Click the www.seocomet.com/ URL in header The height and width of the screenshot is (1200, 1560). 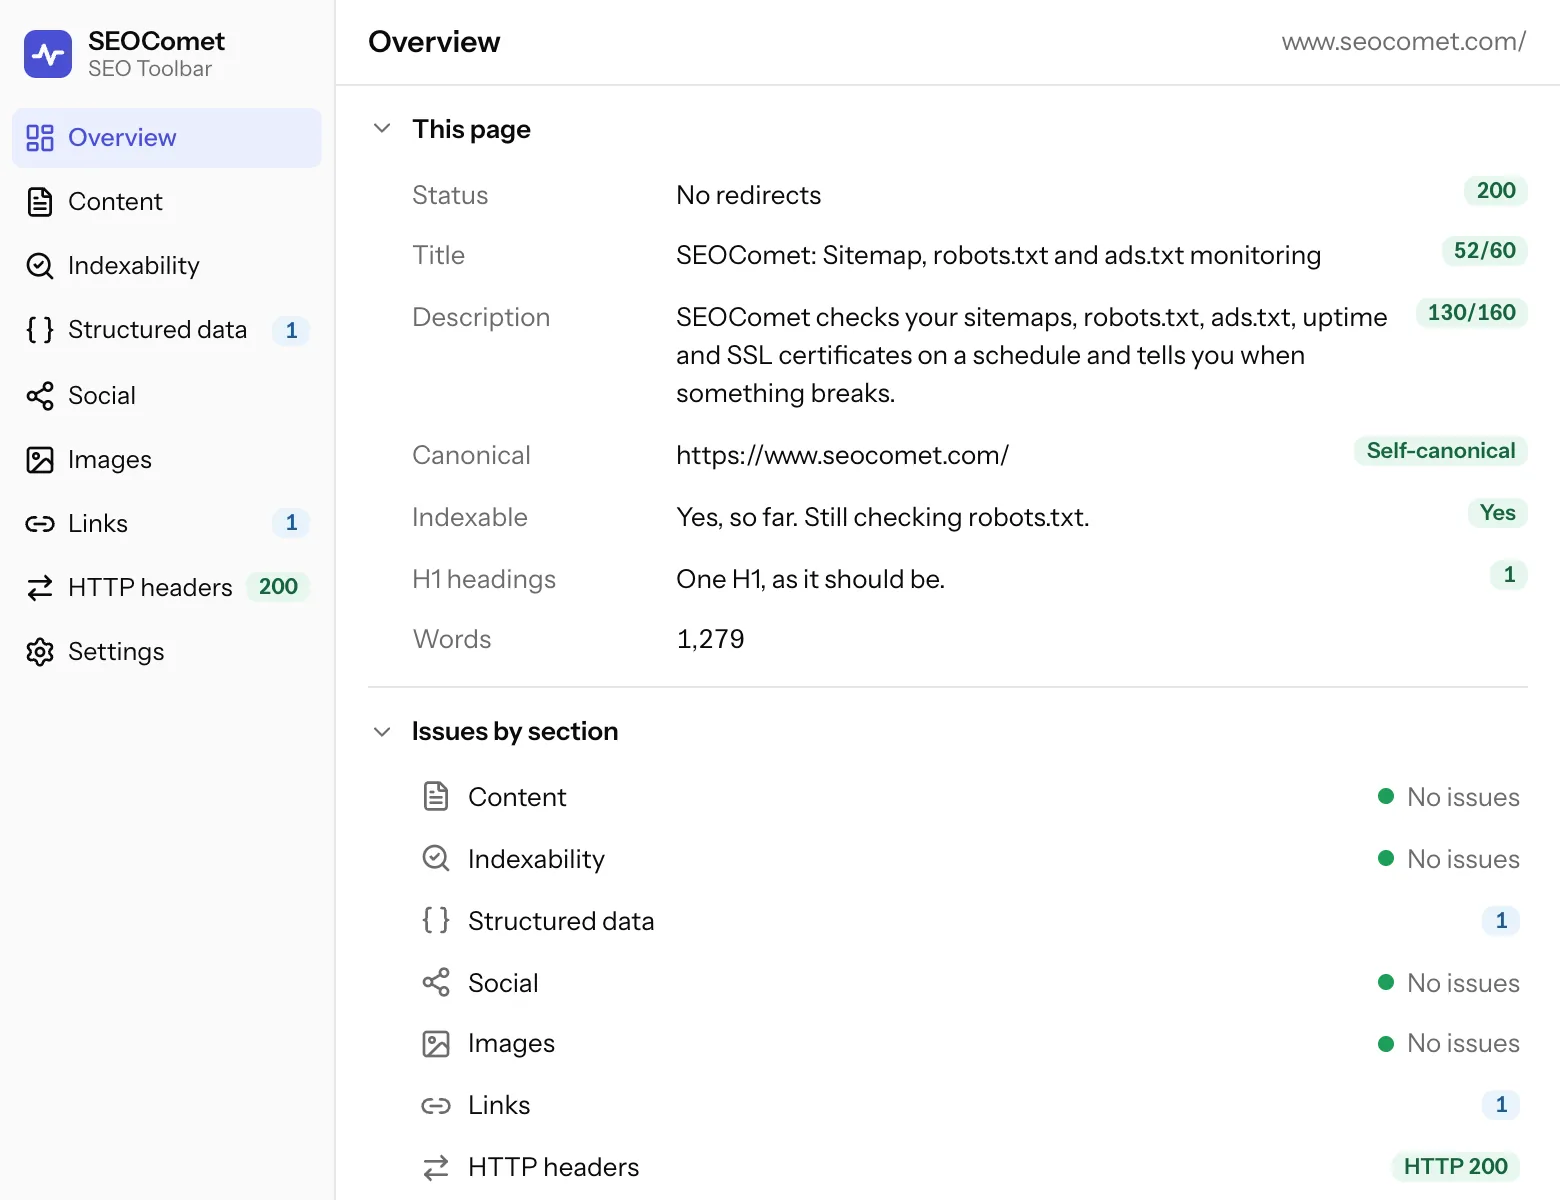coord(1404,41)
